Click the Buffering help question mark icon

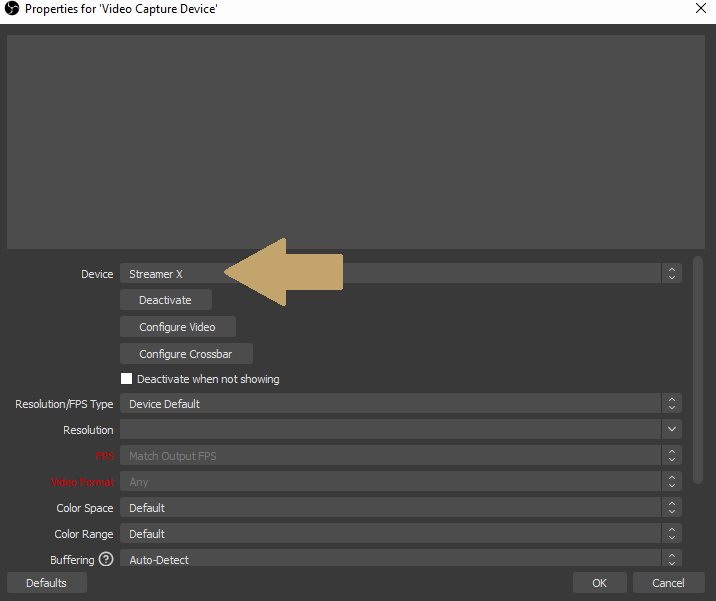point(106,560)
